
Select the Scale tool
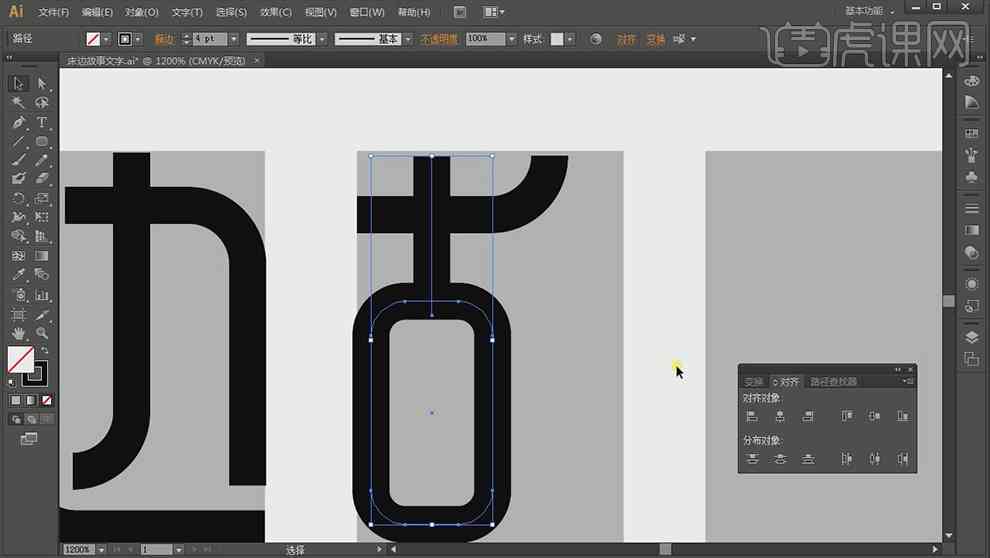(x=42, y=198)
